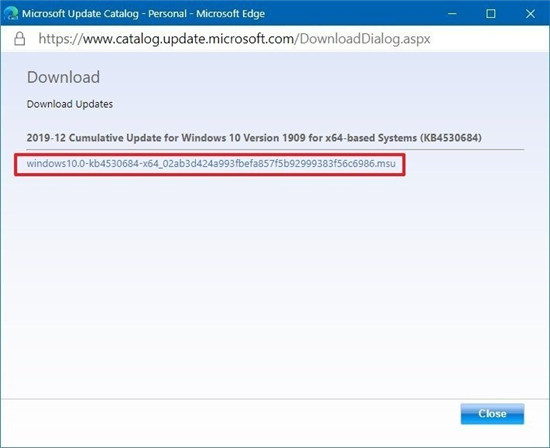Click the Personal profile label in title bar
550x448 pixels.
[x=167, y=14]
